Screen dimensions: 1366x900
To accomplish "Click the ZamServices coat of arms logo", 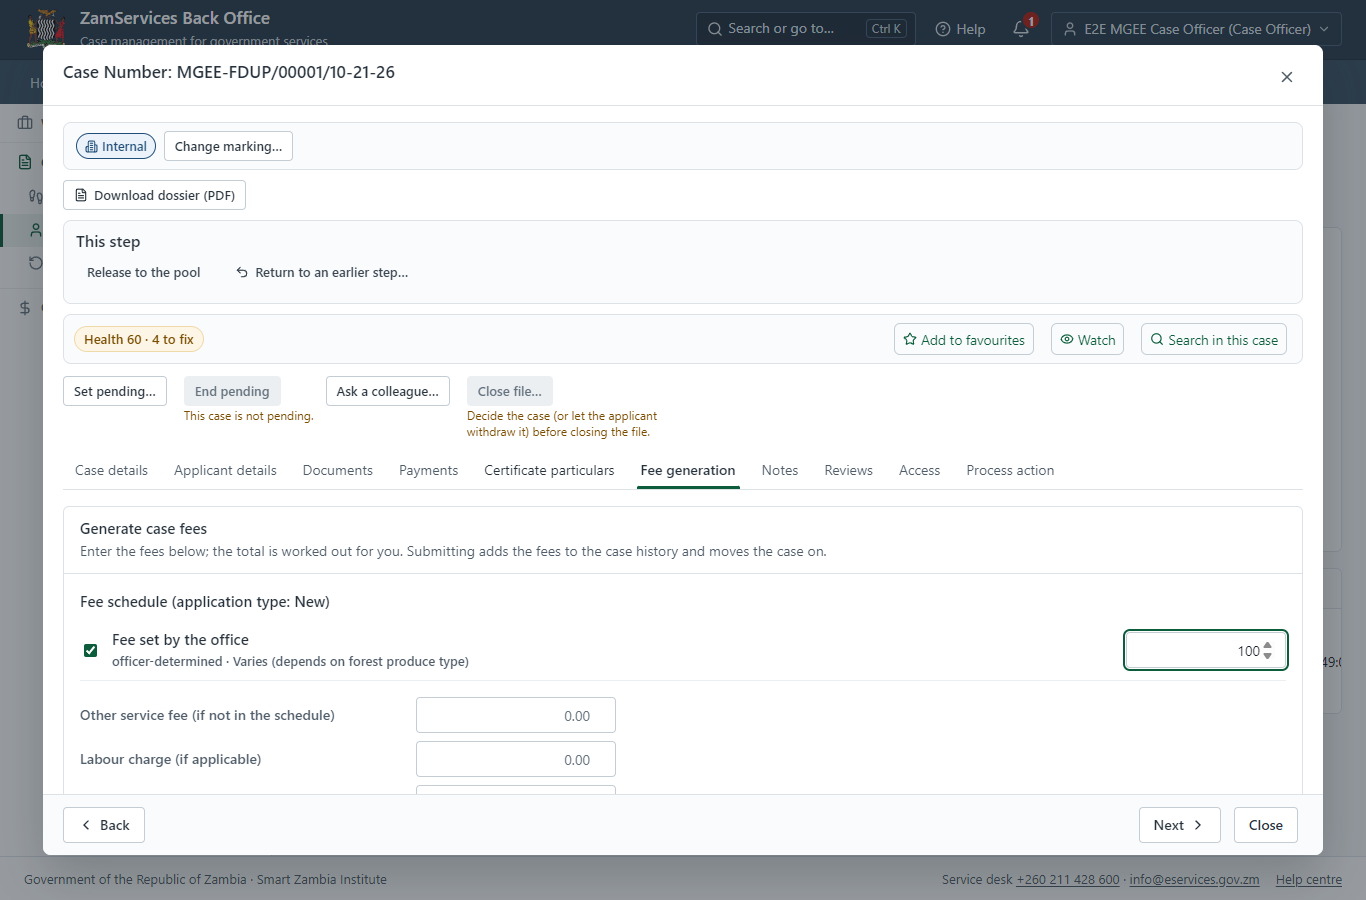I will pyautogui.click(x=46, y=28).
